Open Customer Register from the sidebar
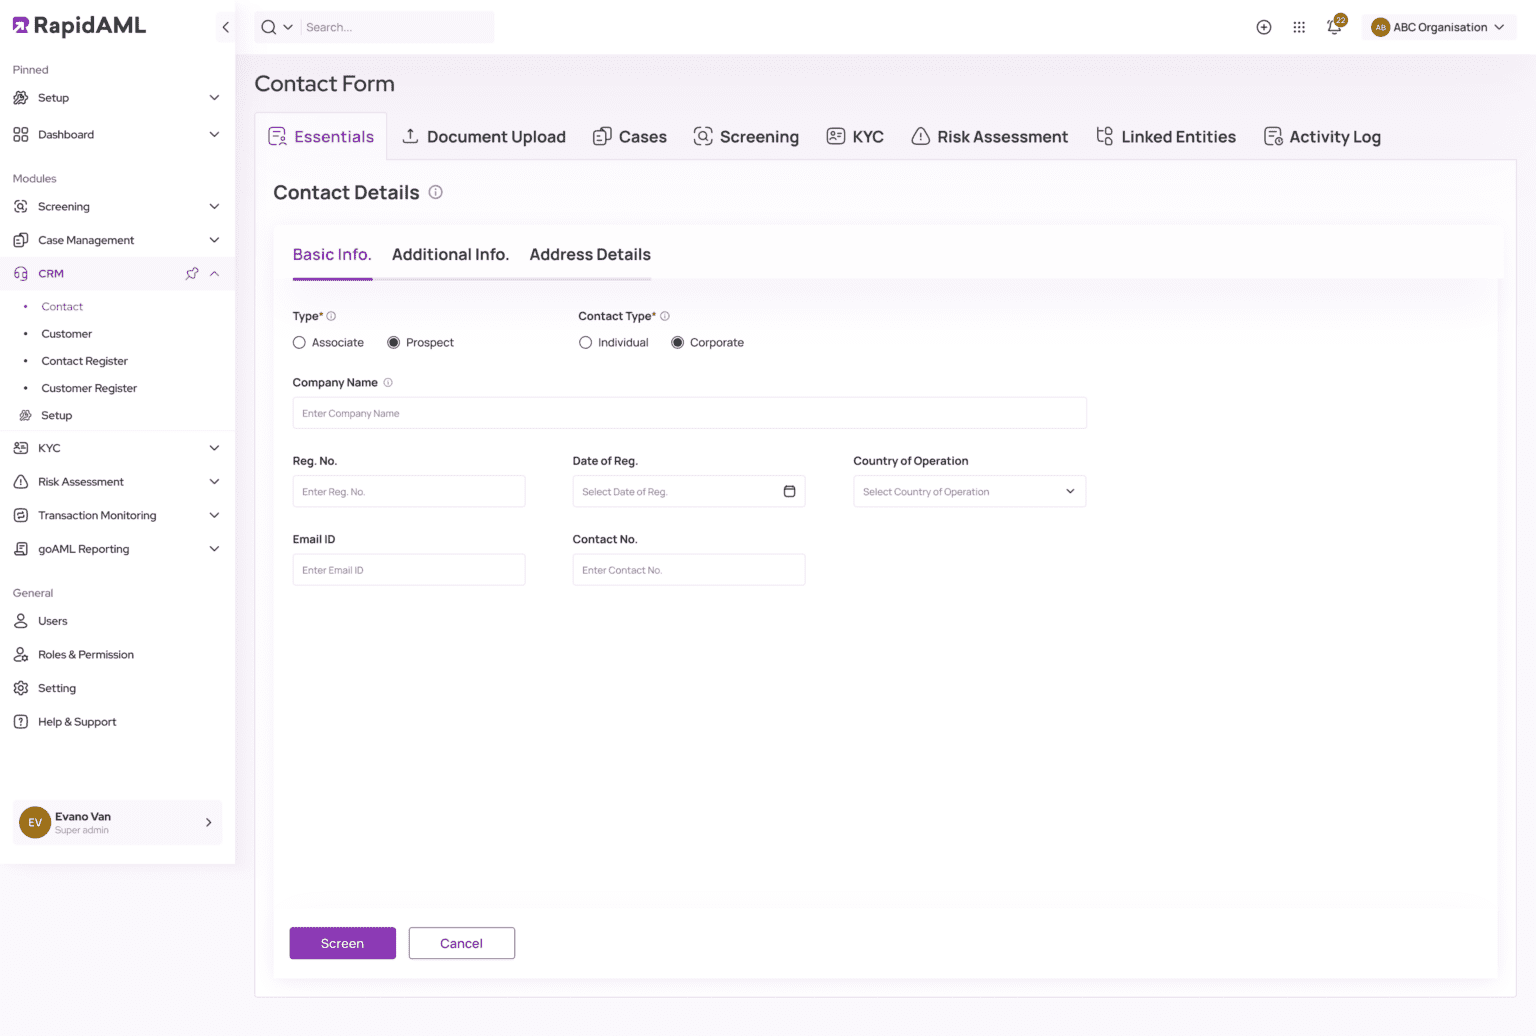Viewport: 1536px width, 1036px height. (x=89, y=388)
